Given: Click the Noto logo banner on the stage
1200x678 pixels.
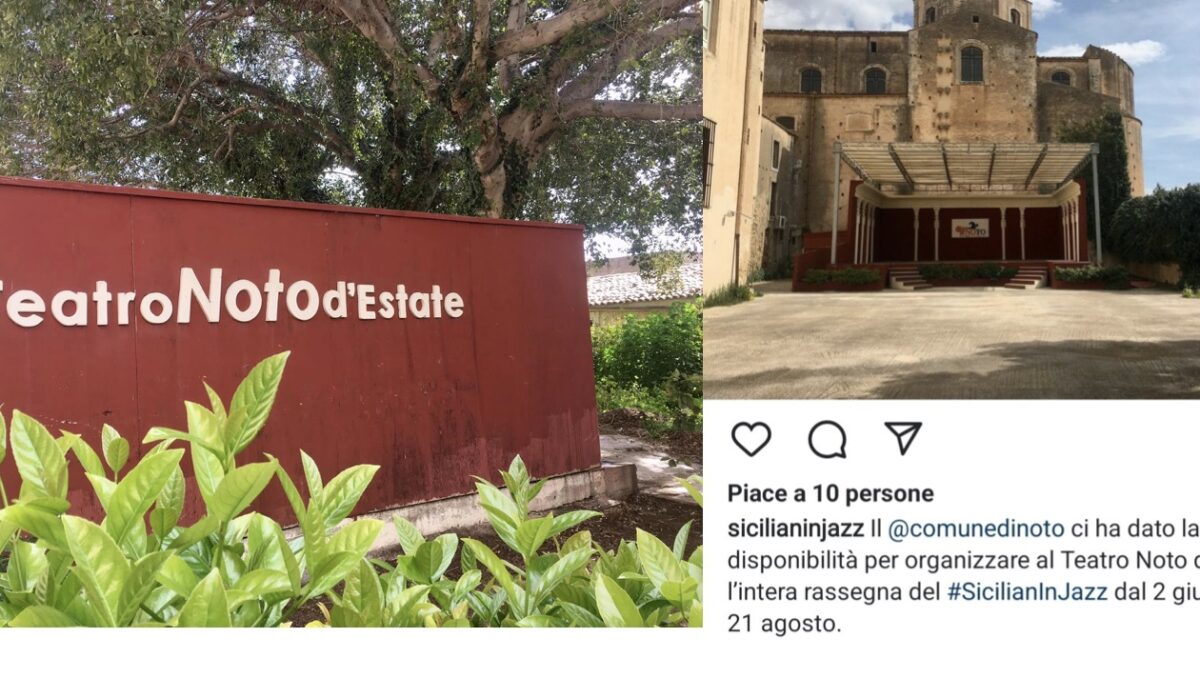Looking at the screenshot, I should pyautogui.click(x=969, y=228).
